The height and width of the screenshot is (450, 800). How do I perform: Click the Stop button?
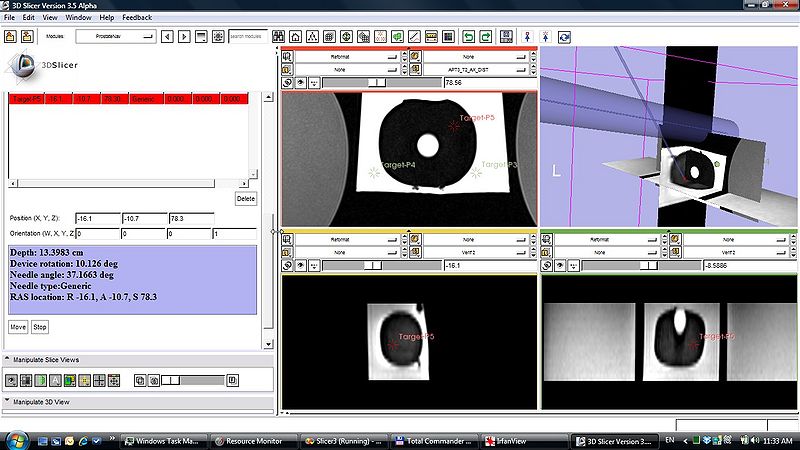coord(40,327)
